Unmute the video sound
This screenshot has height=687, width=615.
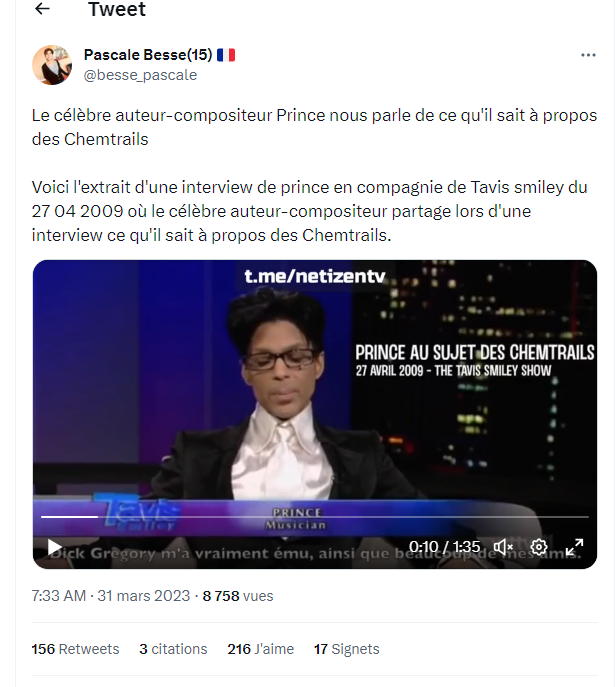click(x=503, y=547)
